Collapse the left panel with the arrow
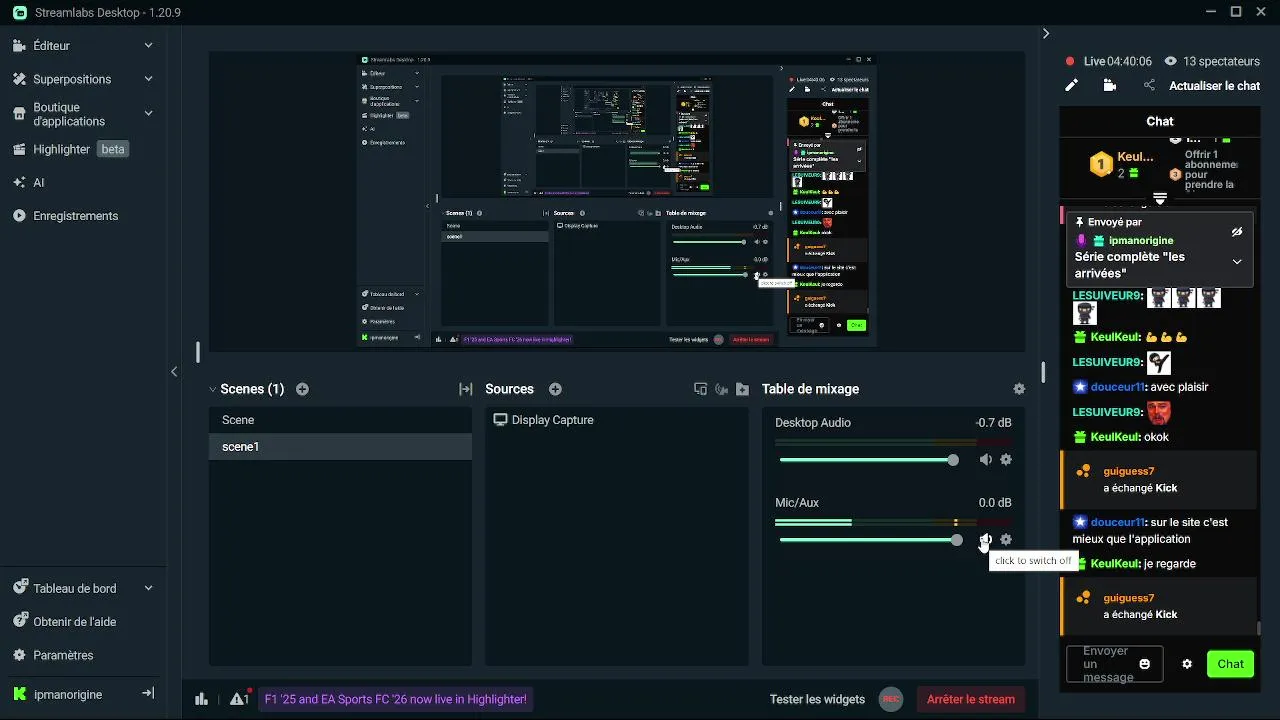The image size is (1280, 720). pos(174,372)
